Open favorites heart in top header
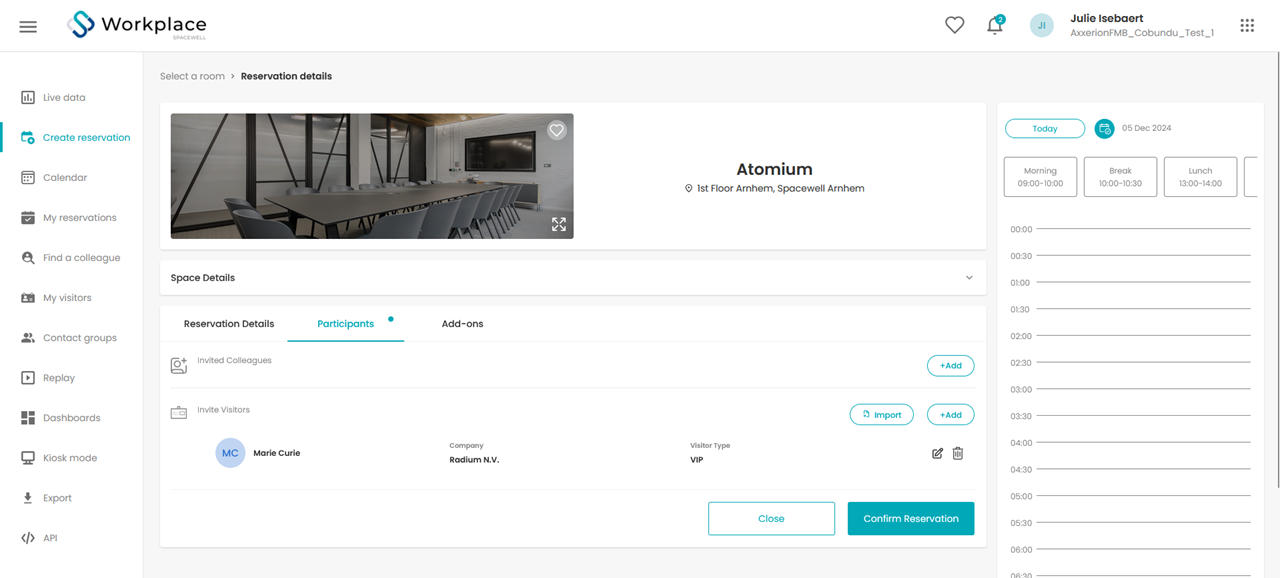Viewport: 1280px width, 578px height. point(955,26)
